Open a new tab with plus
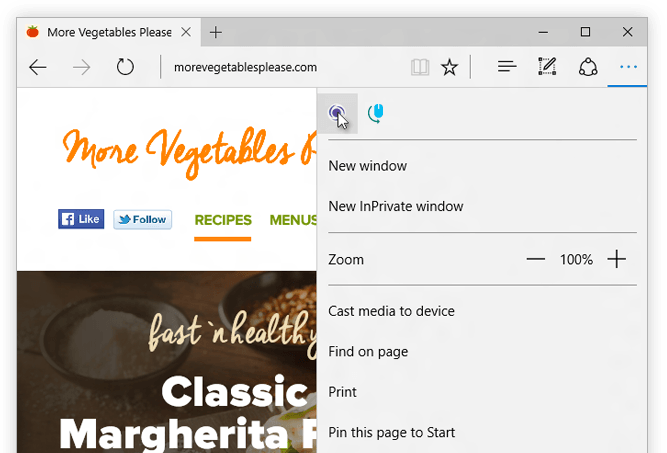 coord(216,32)
